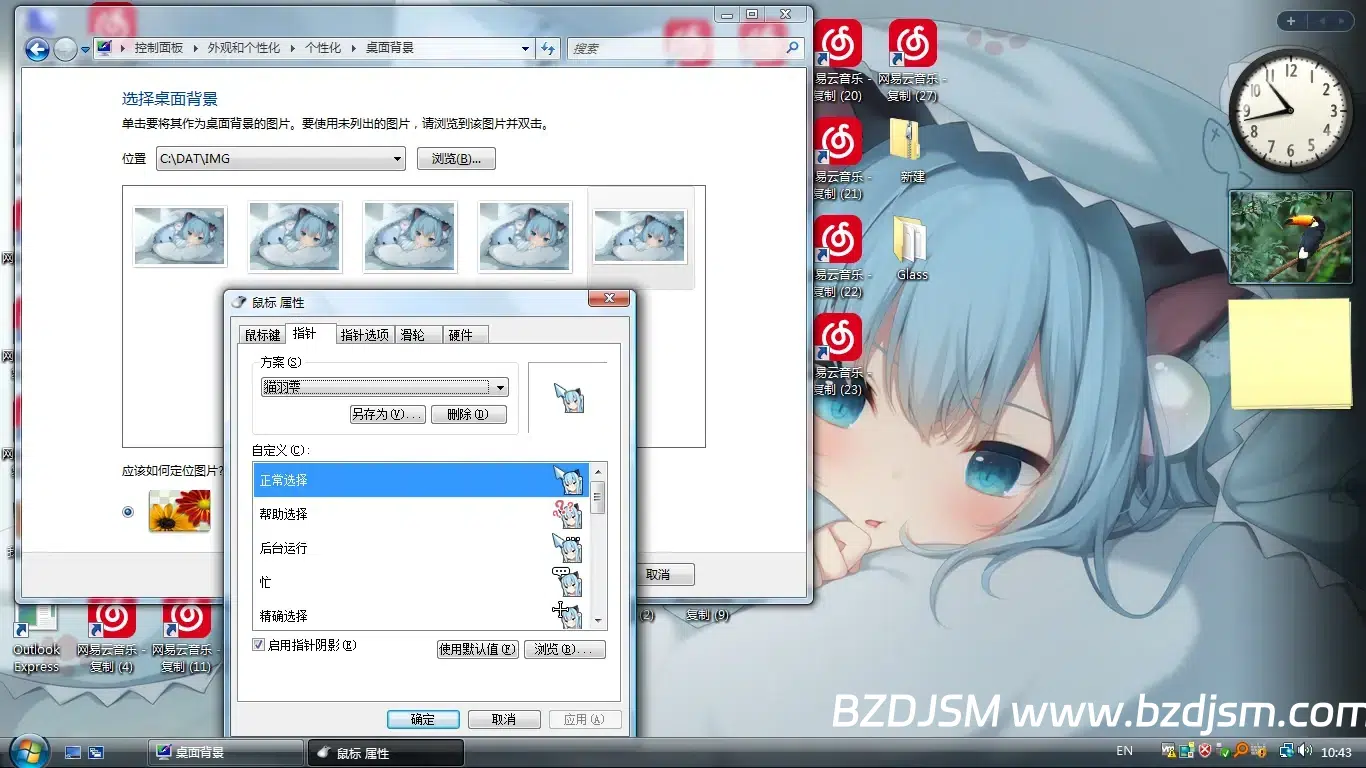Click the pointer list scrollbar down arrow
Screen dimensions: 1366x768
[599, 621]
